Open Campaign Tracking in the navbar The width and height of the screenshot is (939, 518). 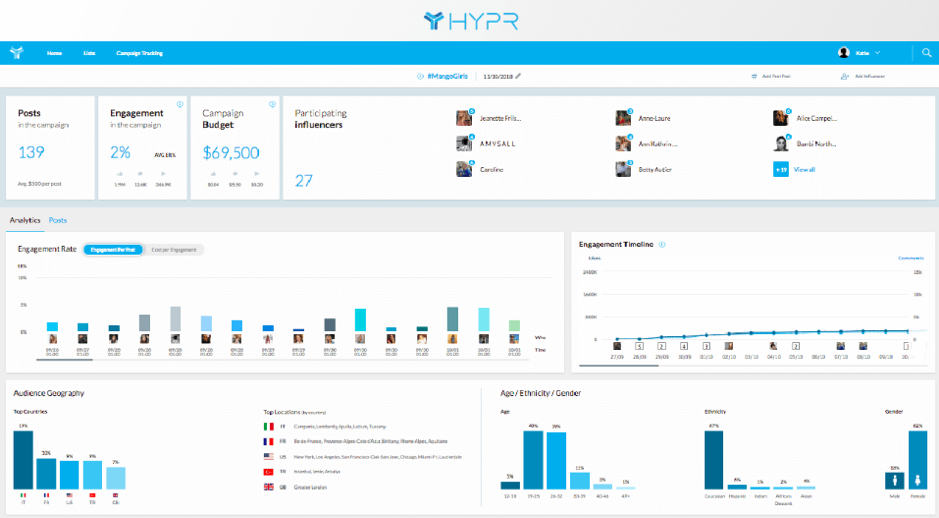tap(140, 53)
